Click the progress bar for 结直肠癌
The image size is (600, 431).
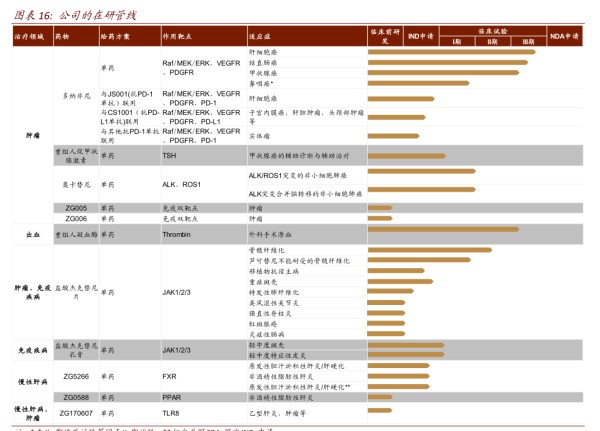[448, 62]
